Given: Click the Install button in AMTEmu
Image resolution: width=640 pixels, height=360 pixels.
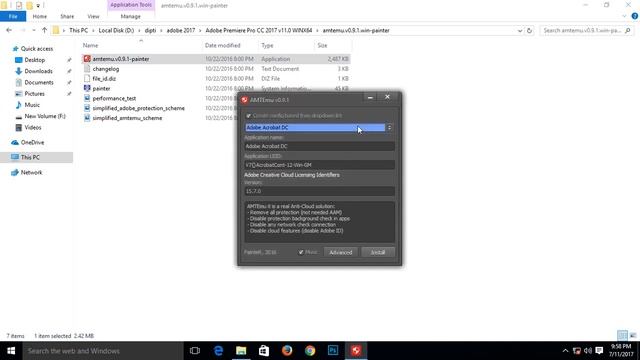Looking at the screenshot, I should [x=378, y=252].
